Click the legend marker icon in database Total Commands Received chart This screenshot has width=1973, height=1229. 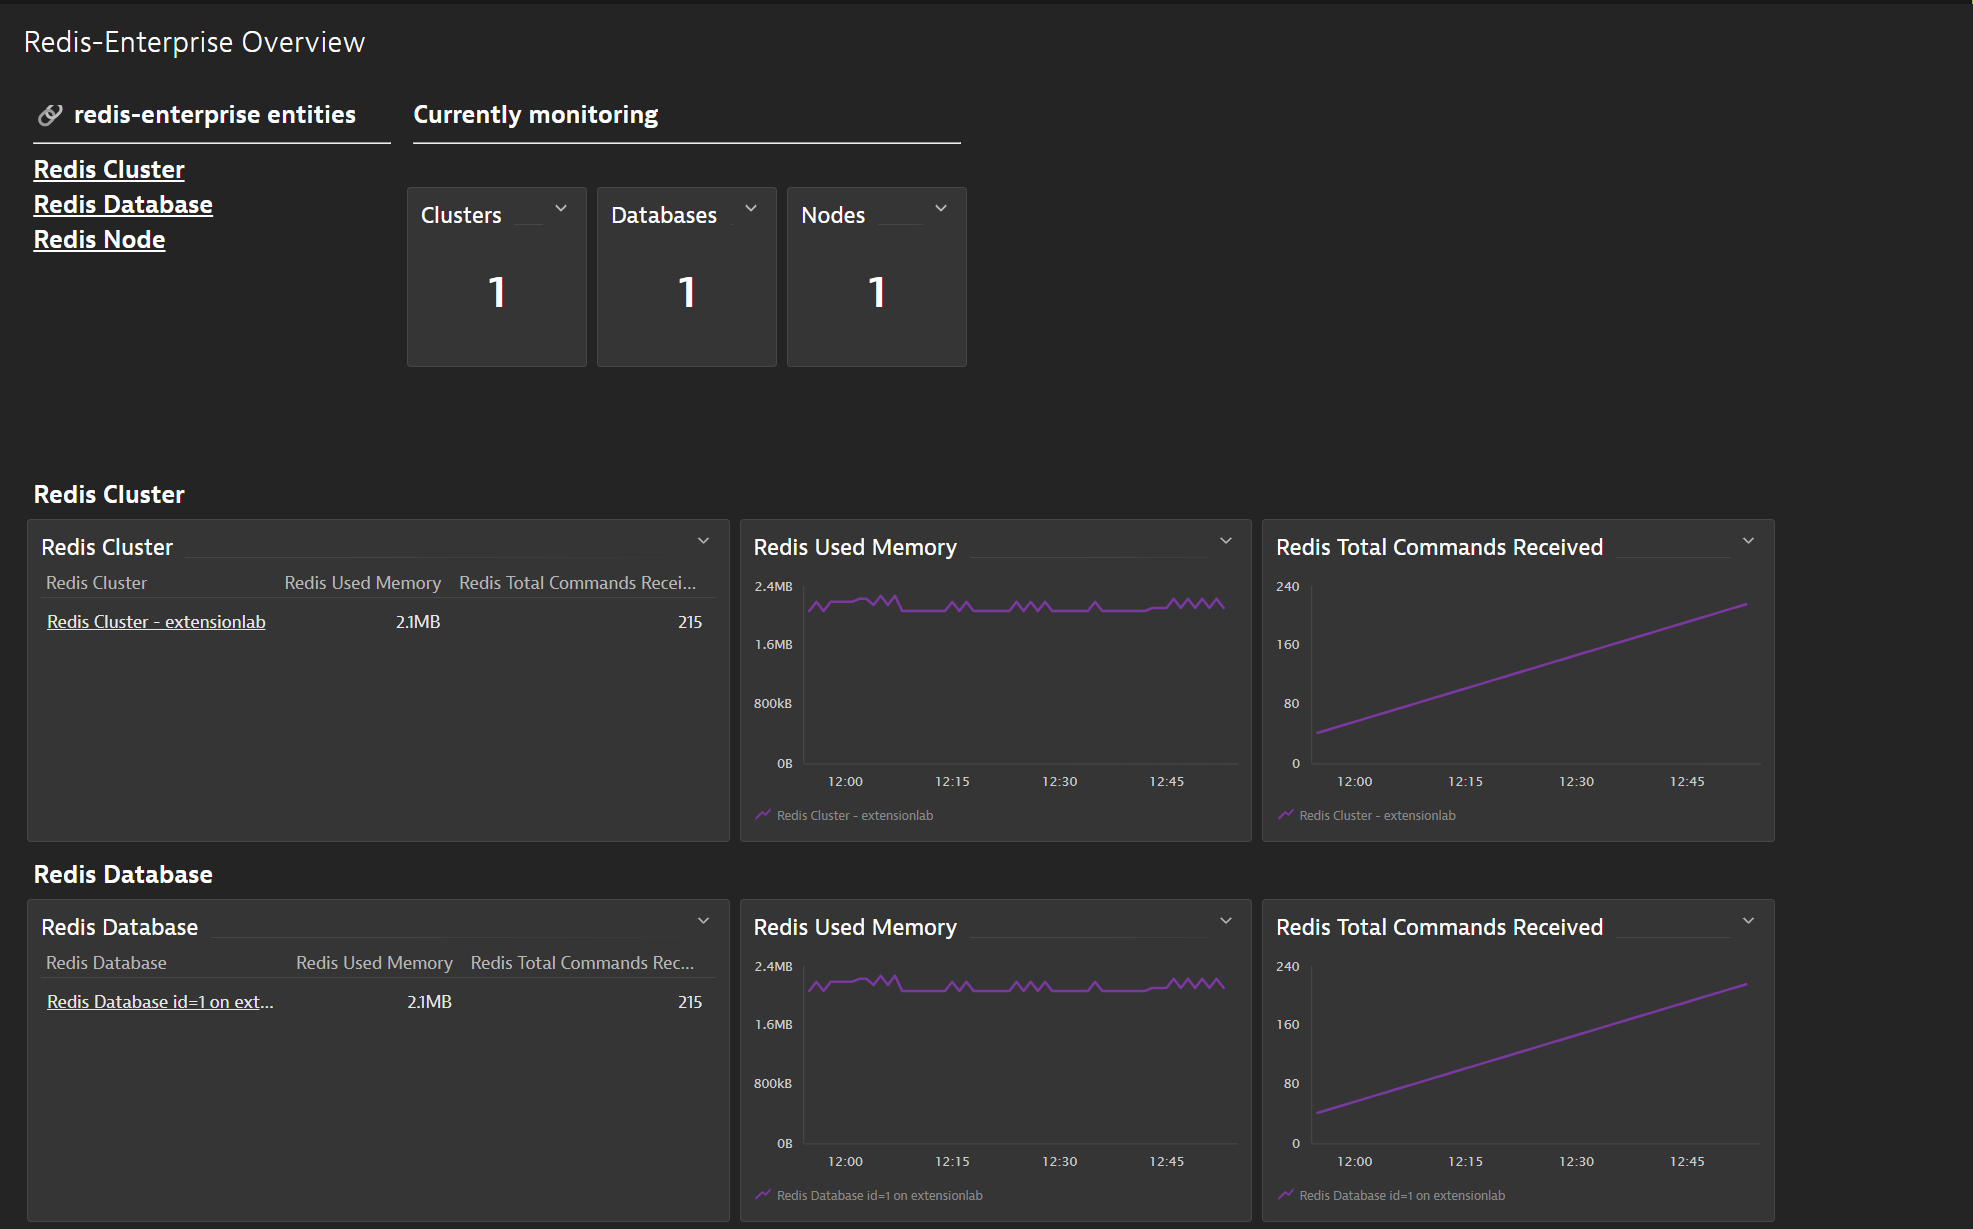pyautogui.click(x=1285, y=1194)
